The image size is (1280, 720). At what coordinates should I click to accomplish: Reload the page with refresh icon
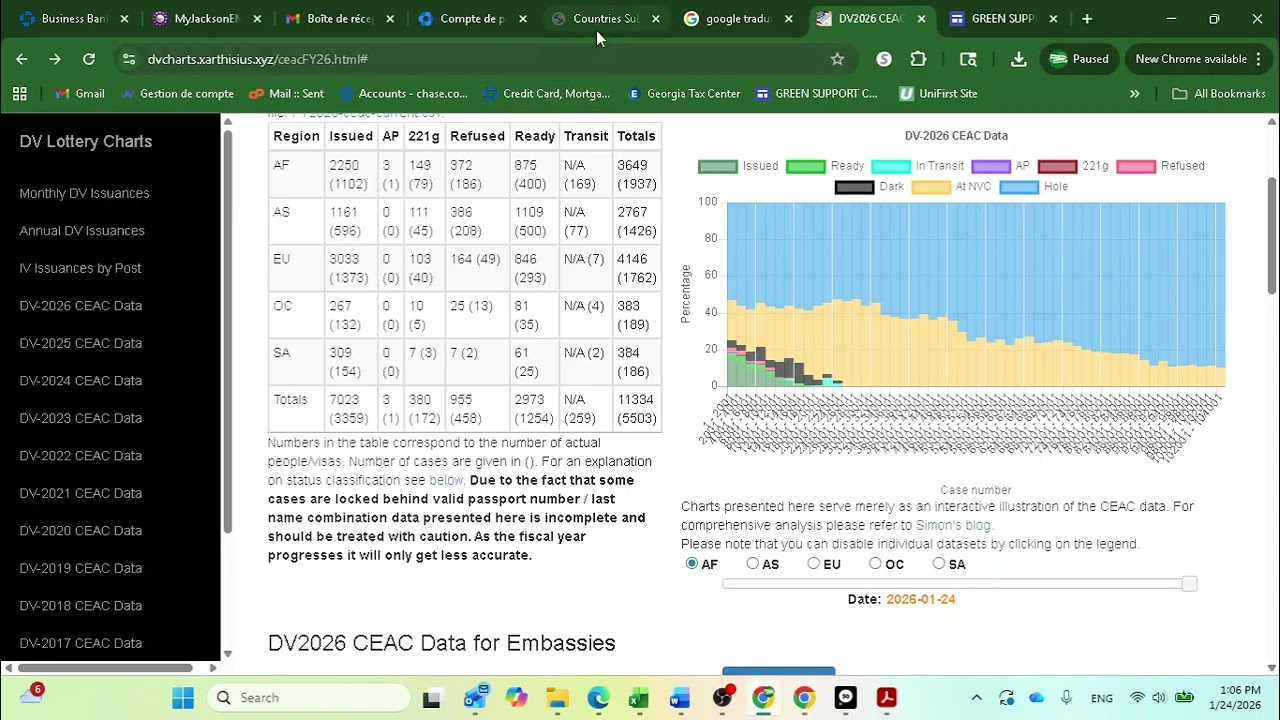(89, 59)
